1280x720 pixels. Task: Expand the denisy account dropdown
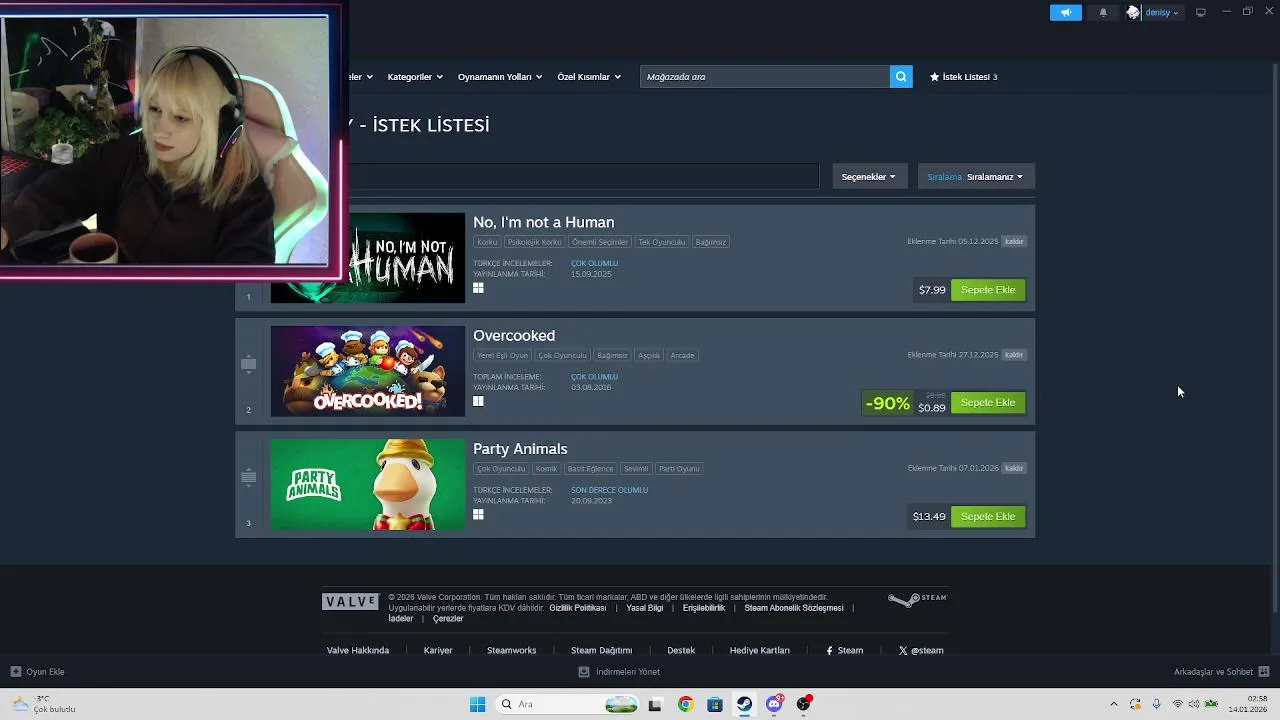[x=1161, y=12]
